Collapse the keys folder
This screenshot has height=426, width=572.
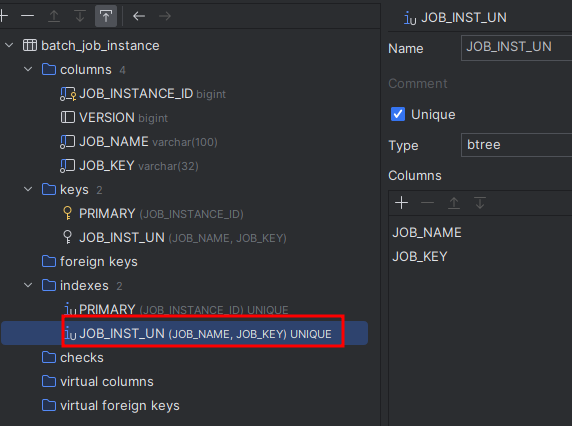point(28,189)
